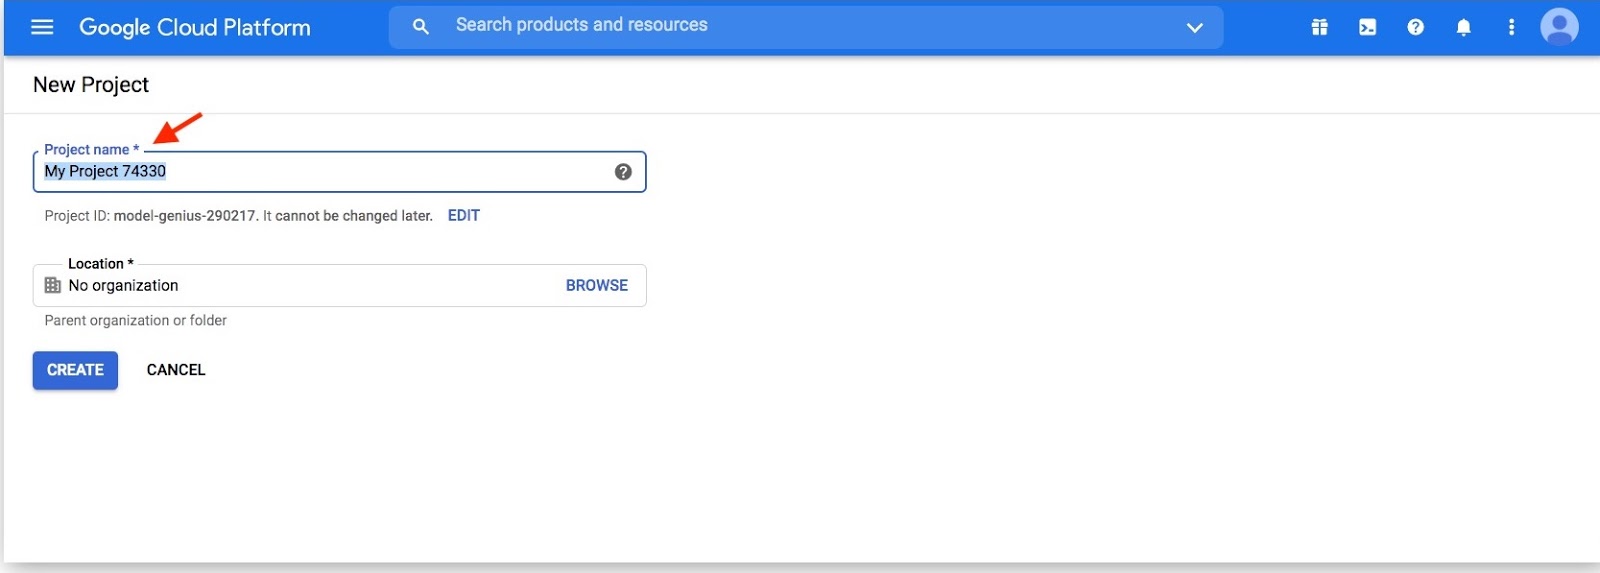Open the hamburger navigation menu
The image size is (1600, 573).
42,27
